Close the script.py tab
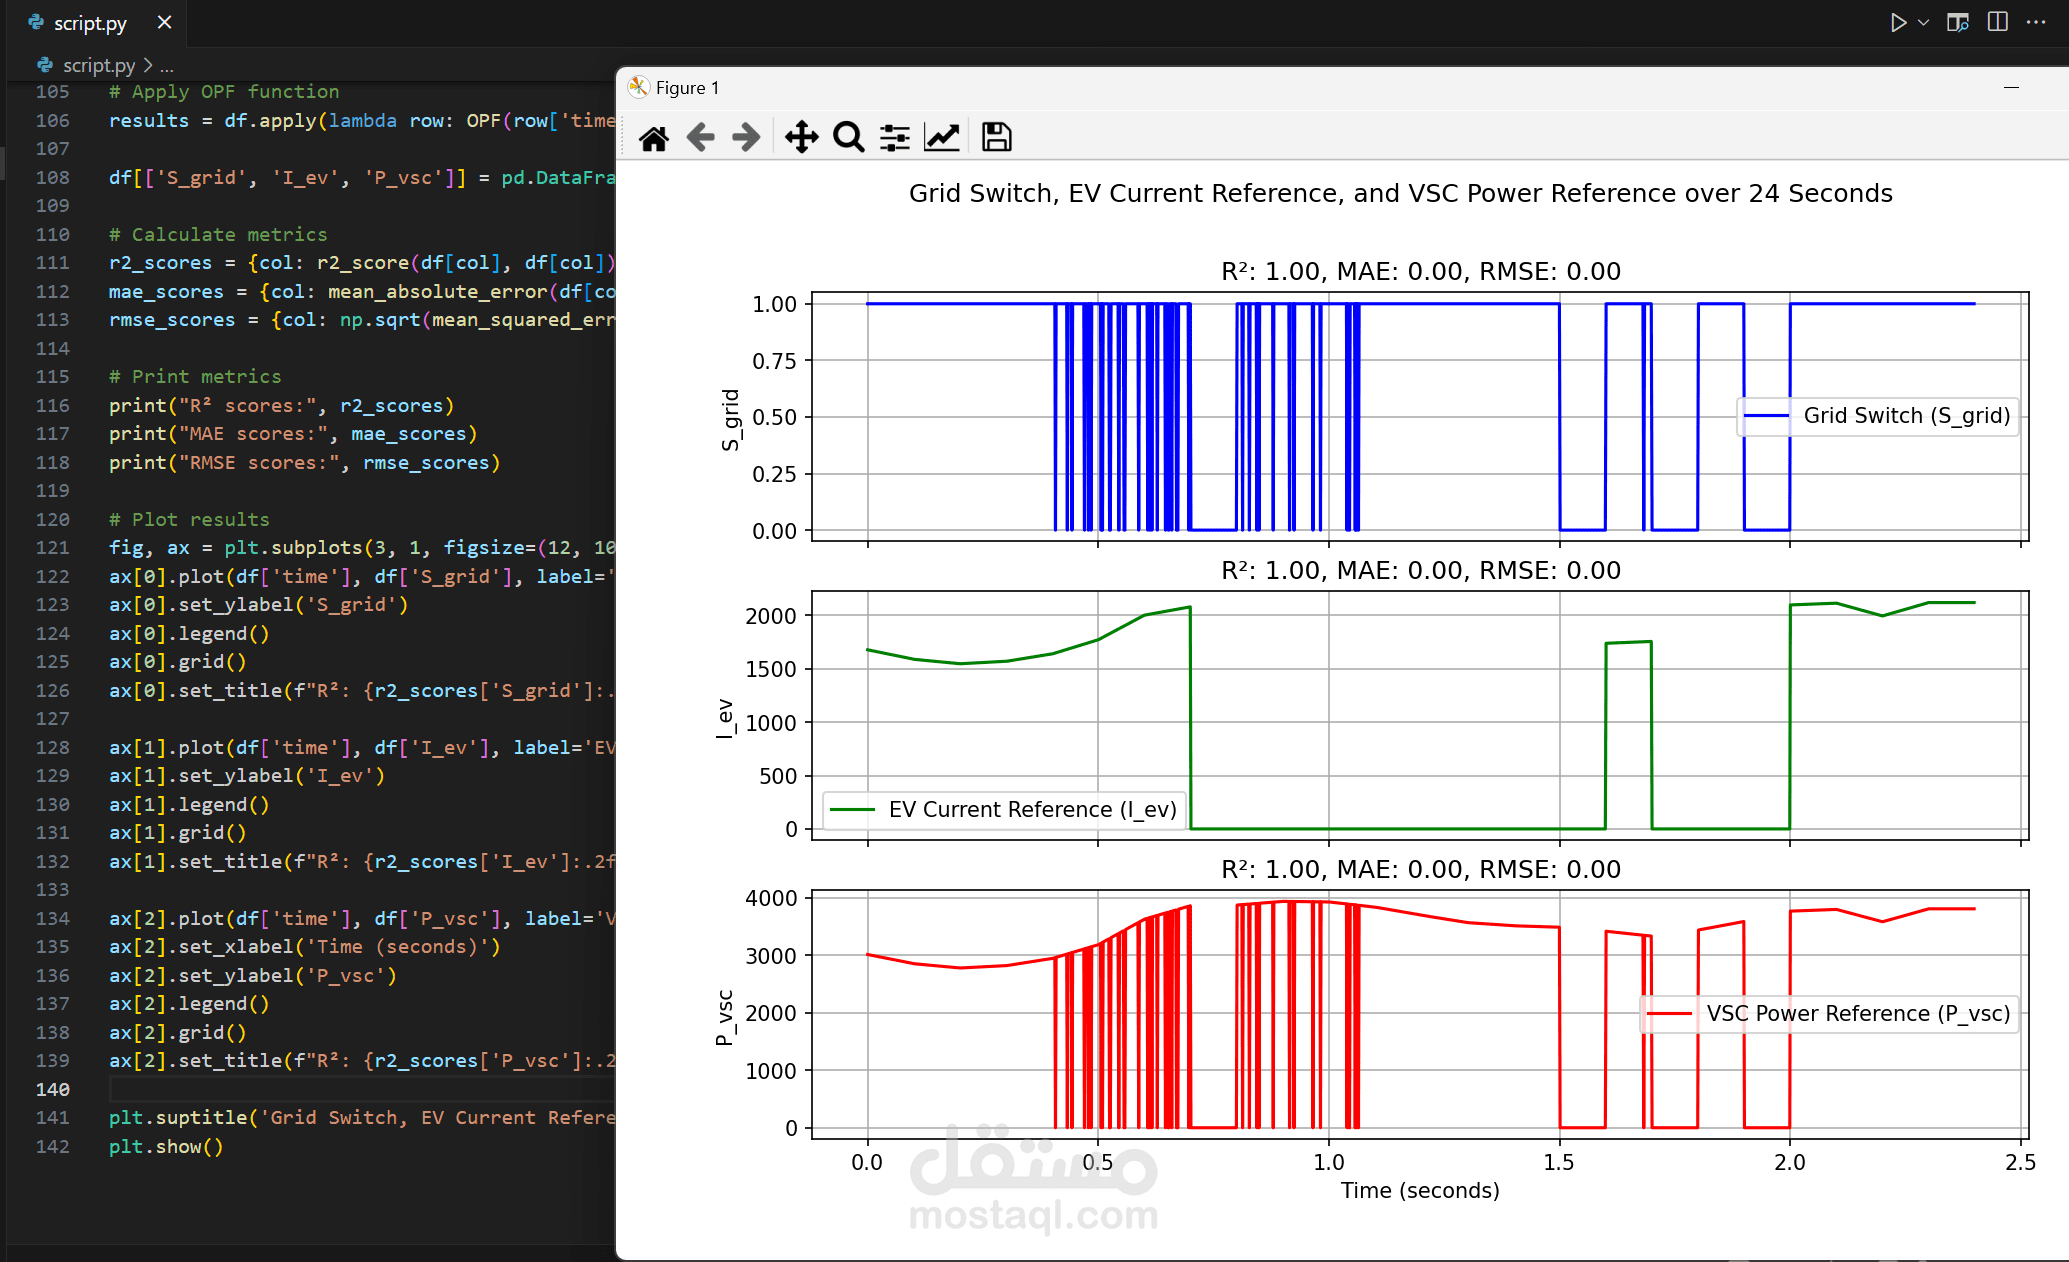Image resolution: width=2069 pixels, height=1262 pixels. click(x=165, y=22)
